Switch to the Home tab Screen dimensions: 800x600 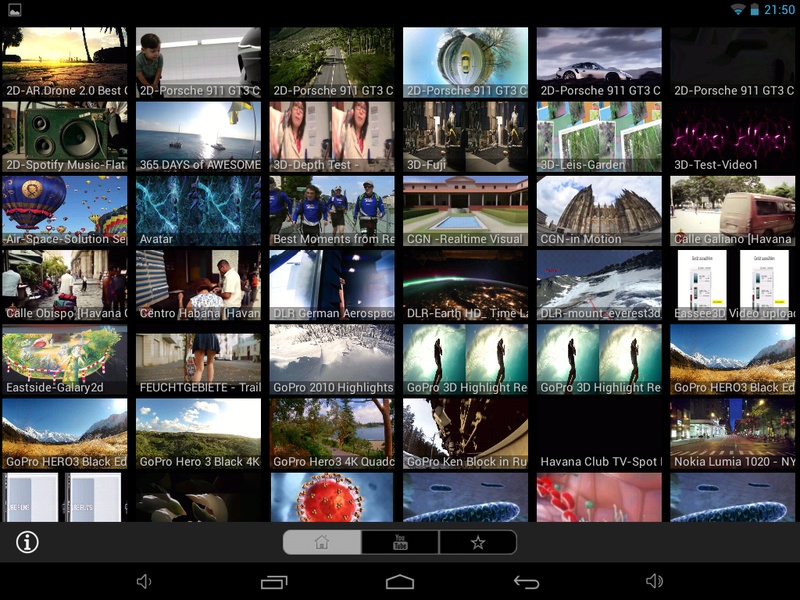tap(322, 542)
